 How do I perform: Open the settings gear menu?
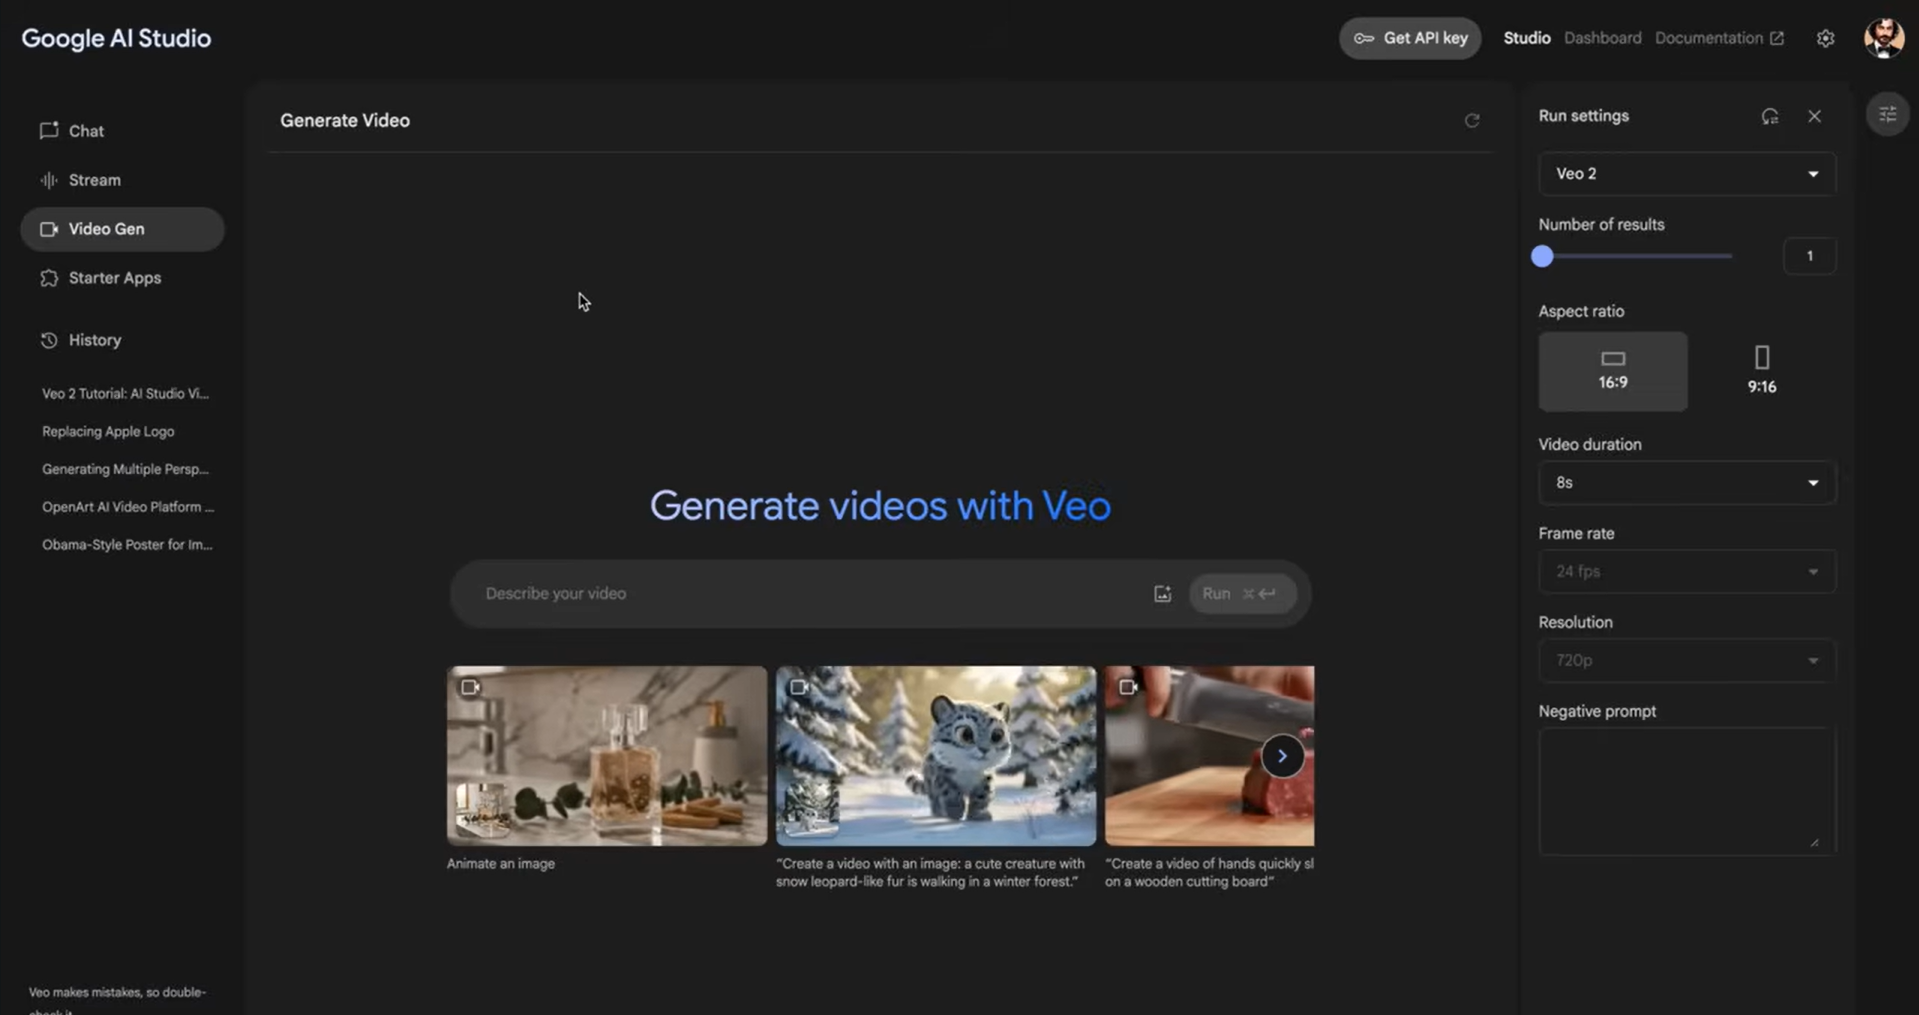1824,38
